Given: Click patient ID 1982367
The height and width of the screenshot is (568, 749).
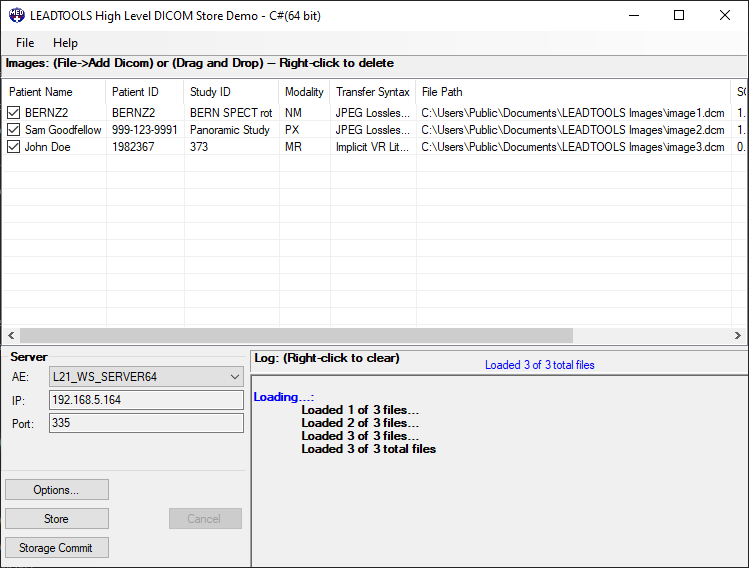Looking at the screenshot, I should (133, 147).
